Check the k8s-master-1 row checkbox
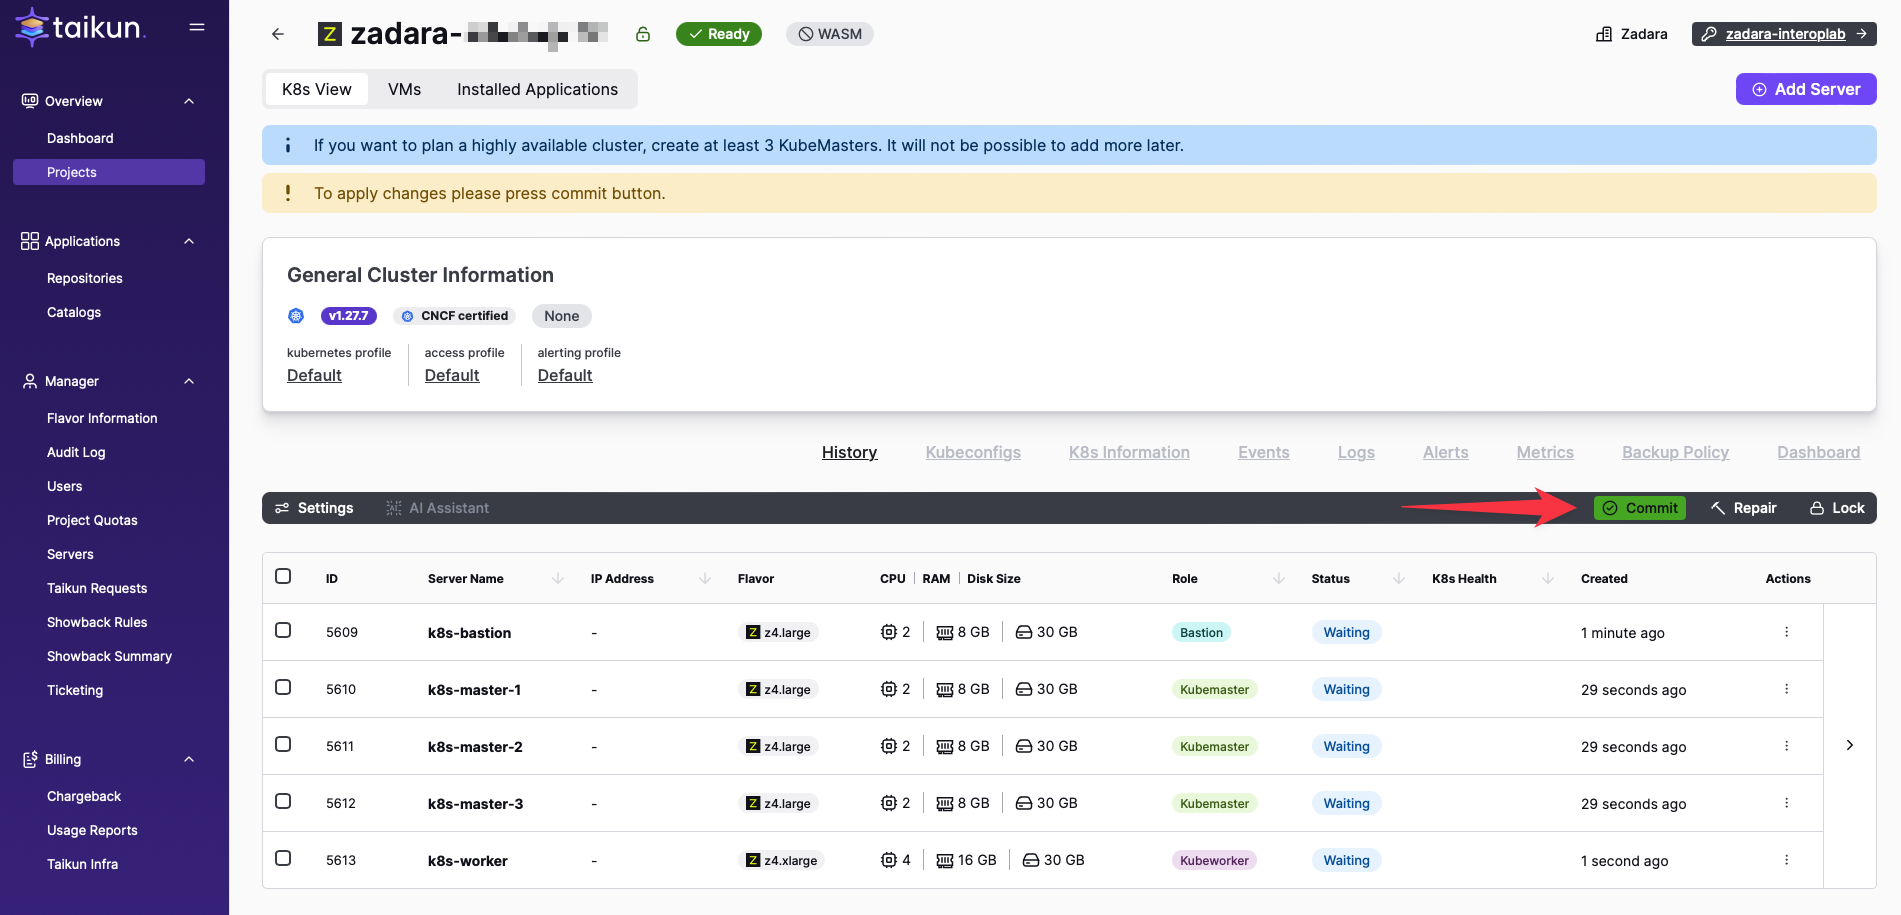 point(283,687)
